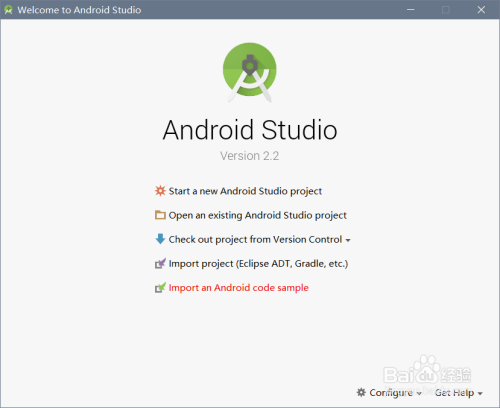This screenshot has width=500, height=408.
Task: Click the Configure gear icon
Action: 361,392
